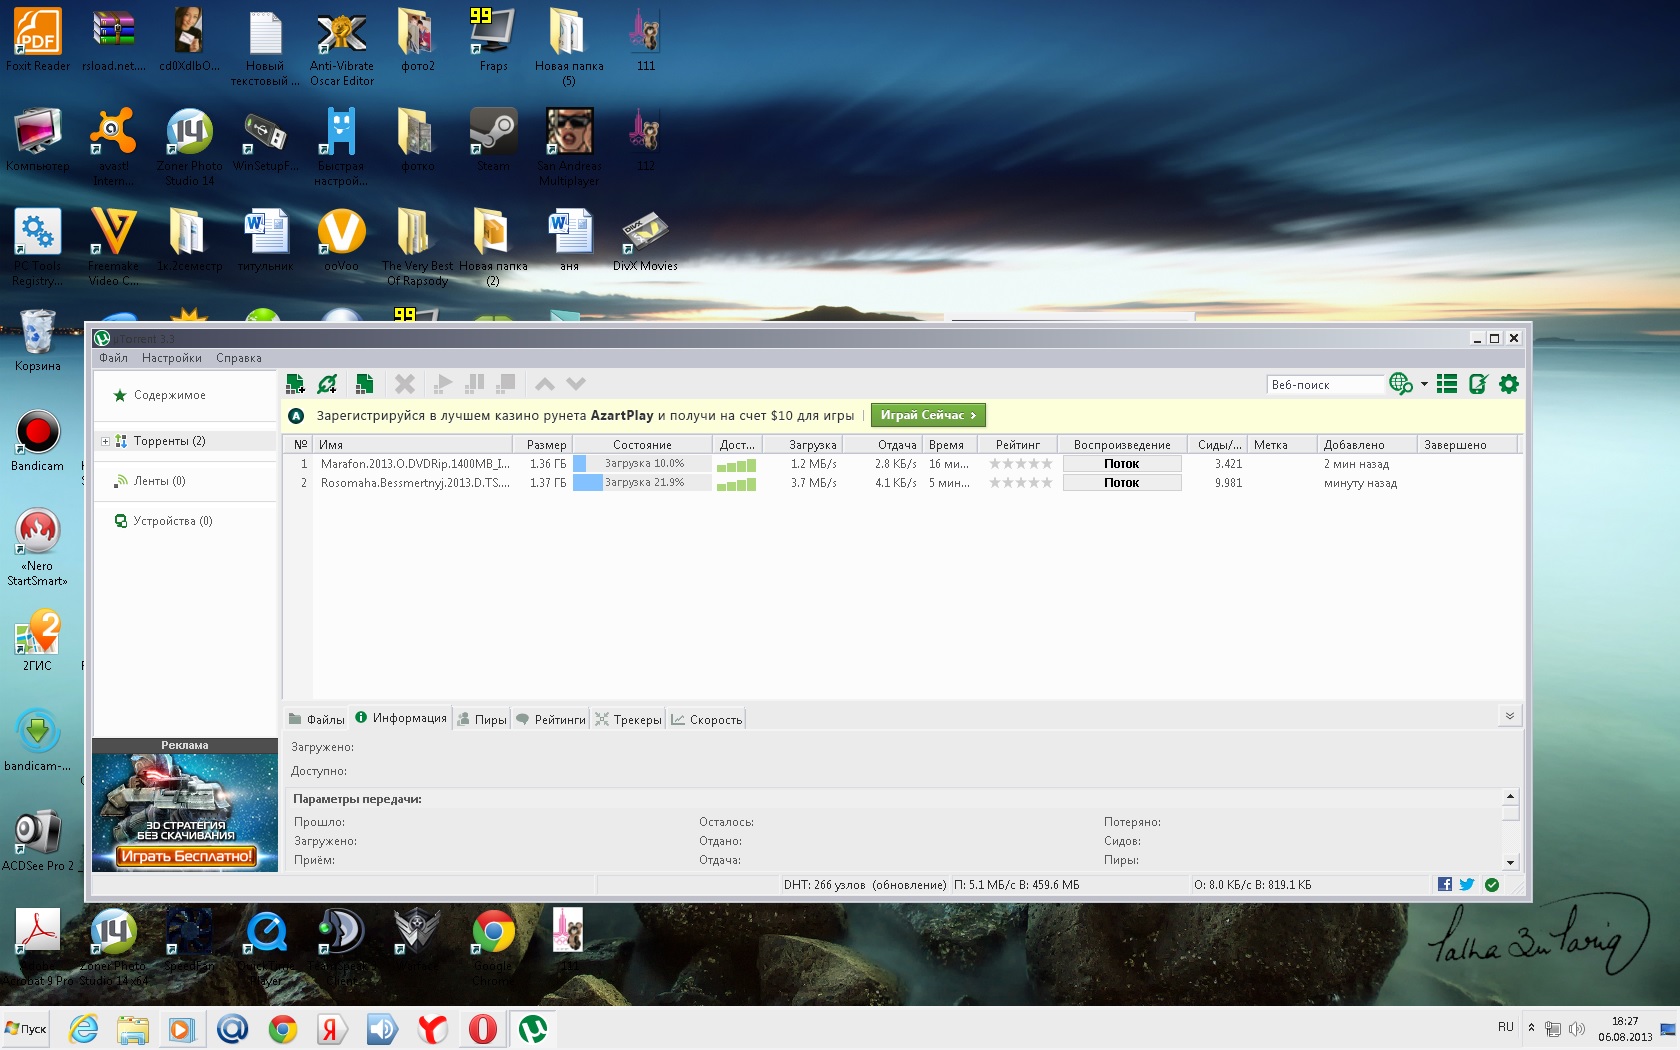Click the green network status checkmark icon

click(1492, 884)
